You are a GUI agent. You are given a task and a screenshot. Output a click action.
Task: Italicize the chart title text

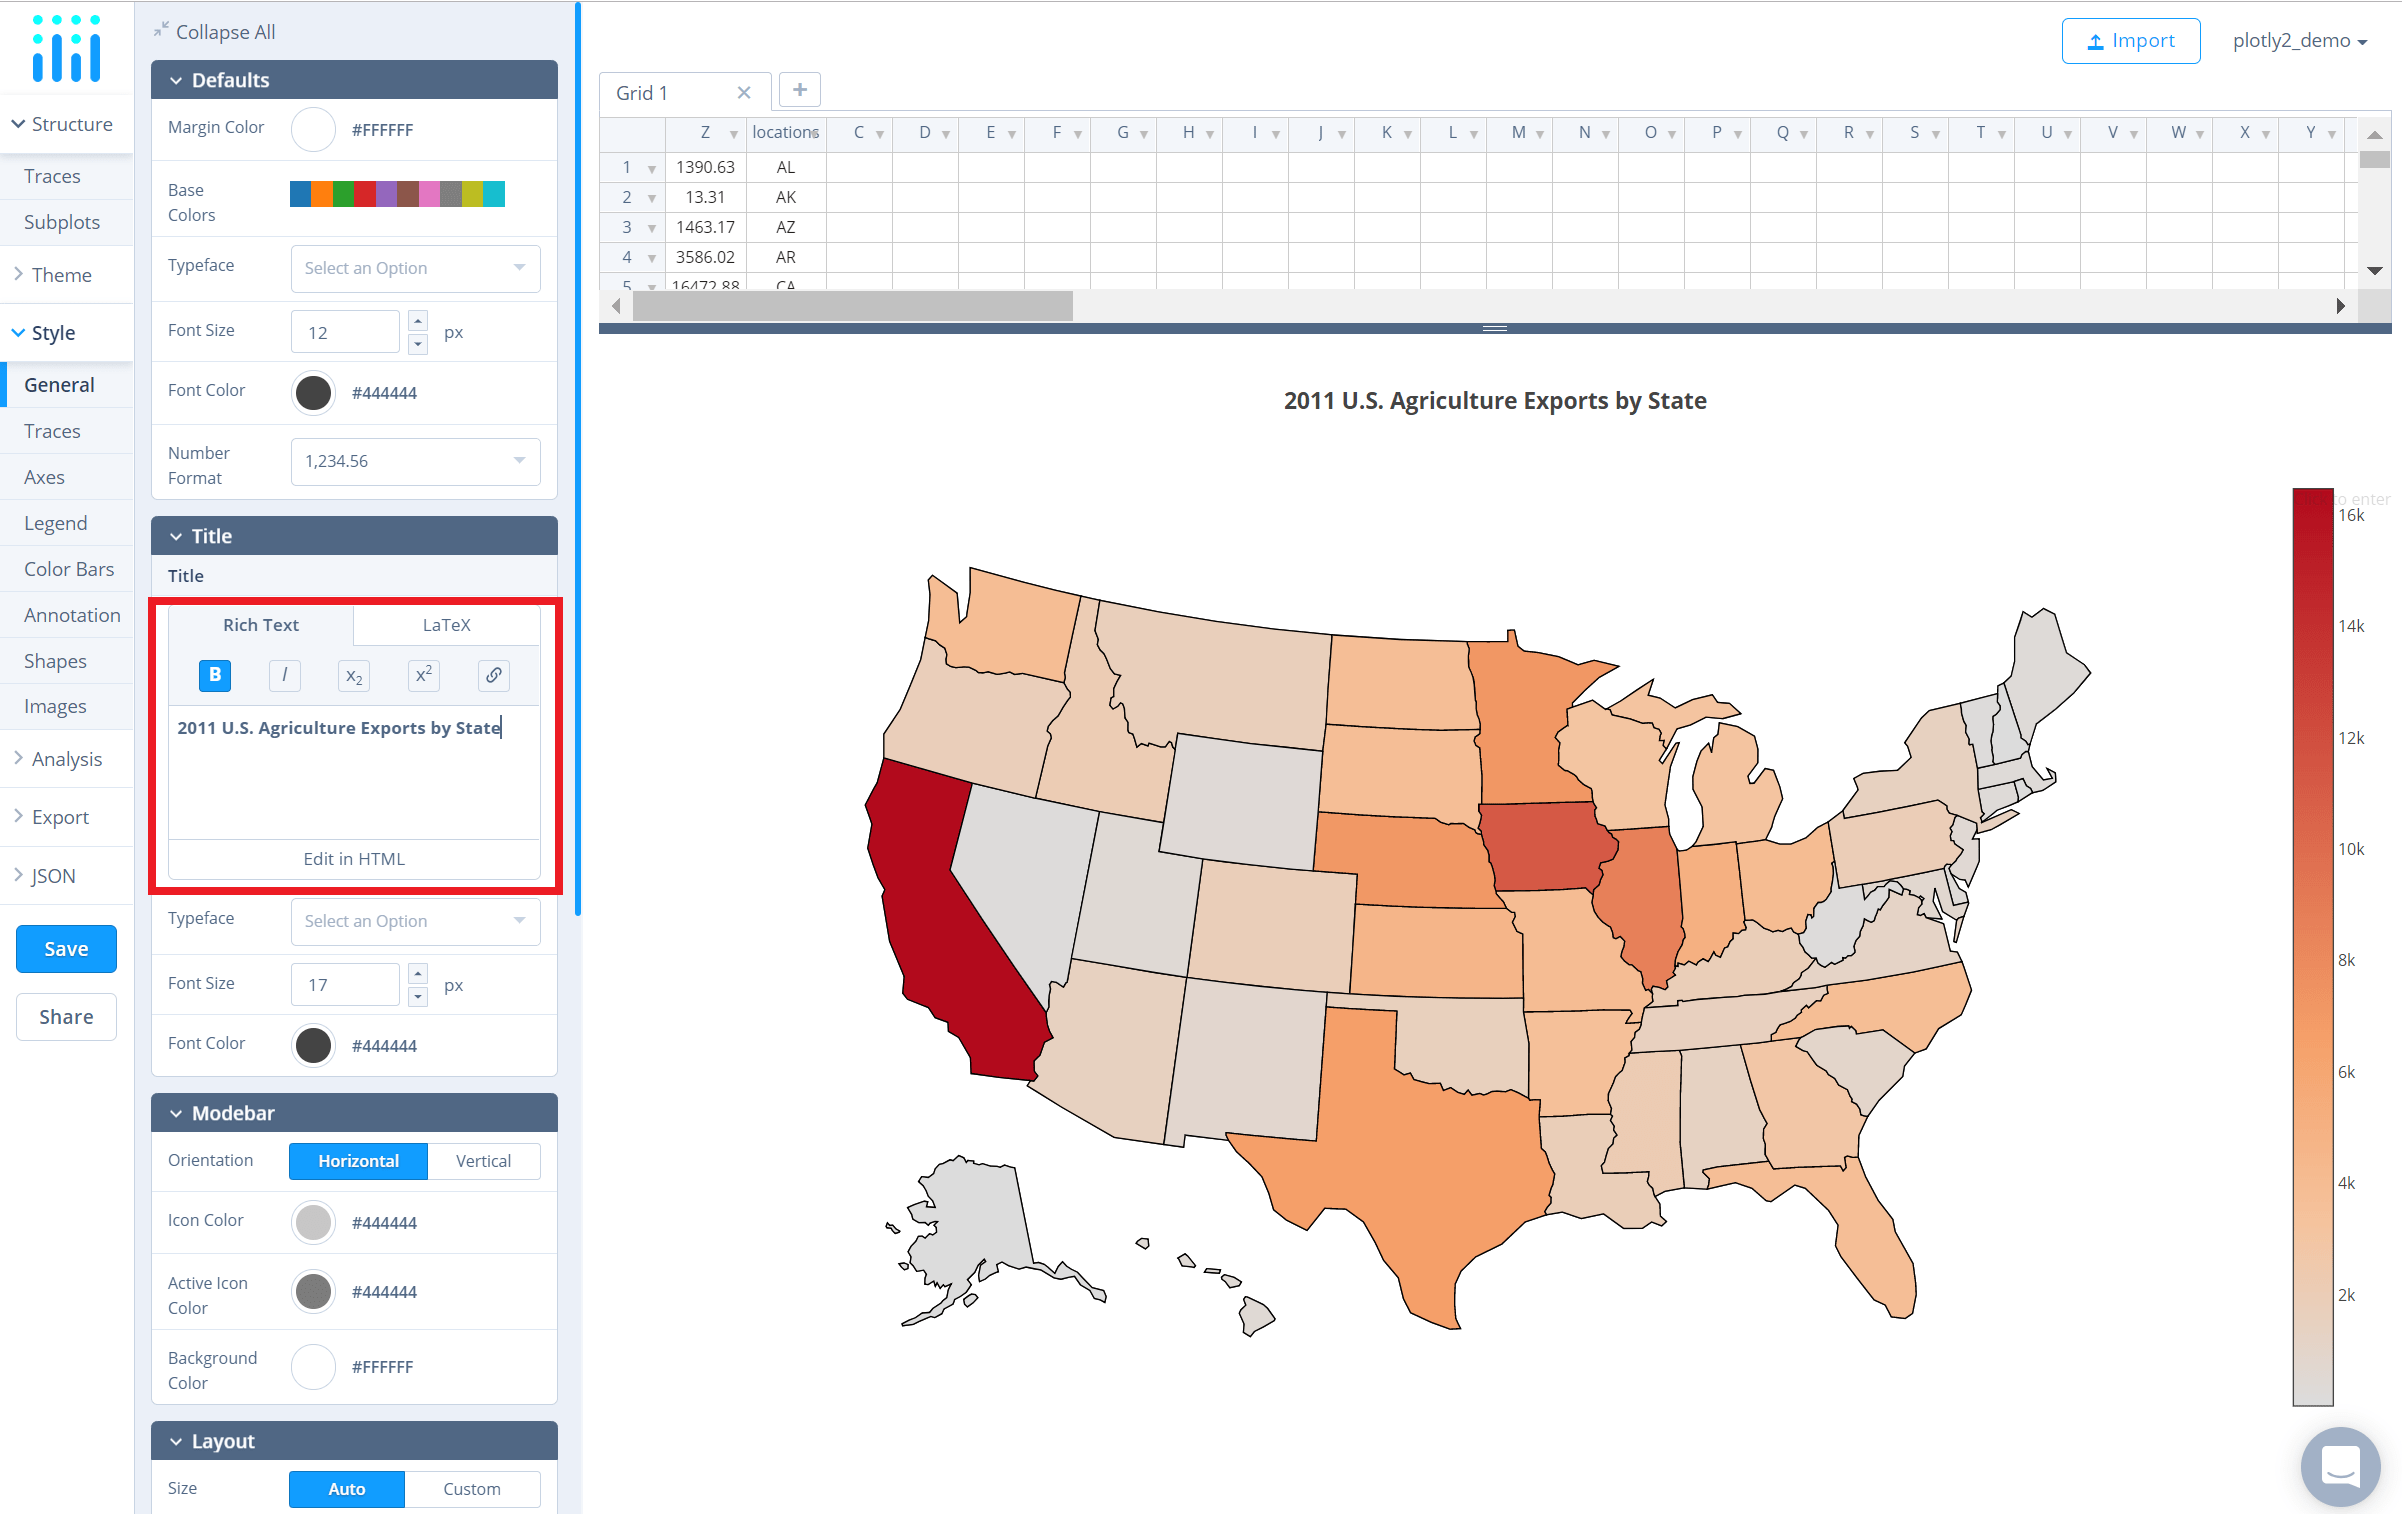click(x=284, y=675)
